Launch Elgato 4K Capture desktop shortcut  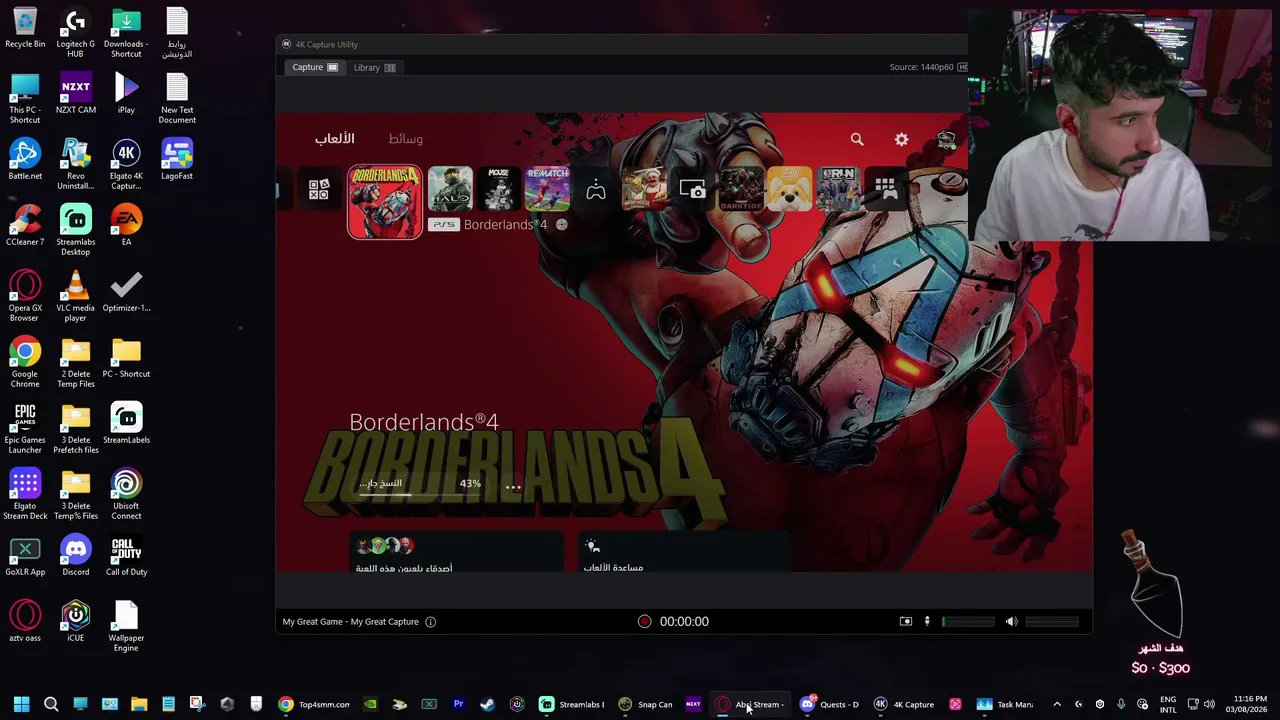[126, 165]
